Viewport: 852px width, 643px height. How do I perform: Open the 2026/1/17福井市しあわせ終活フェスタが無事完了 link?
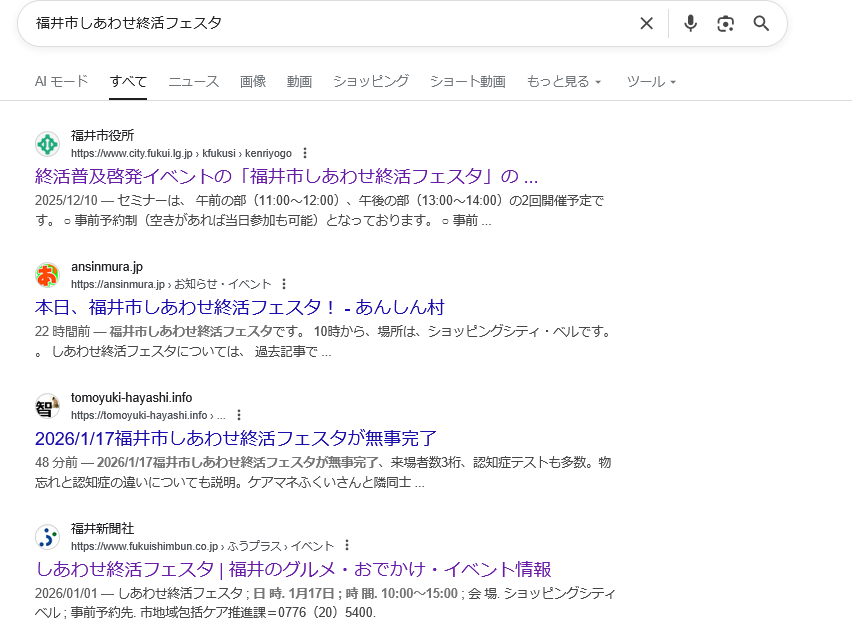pyautogui.click(x=235, y=438)
